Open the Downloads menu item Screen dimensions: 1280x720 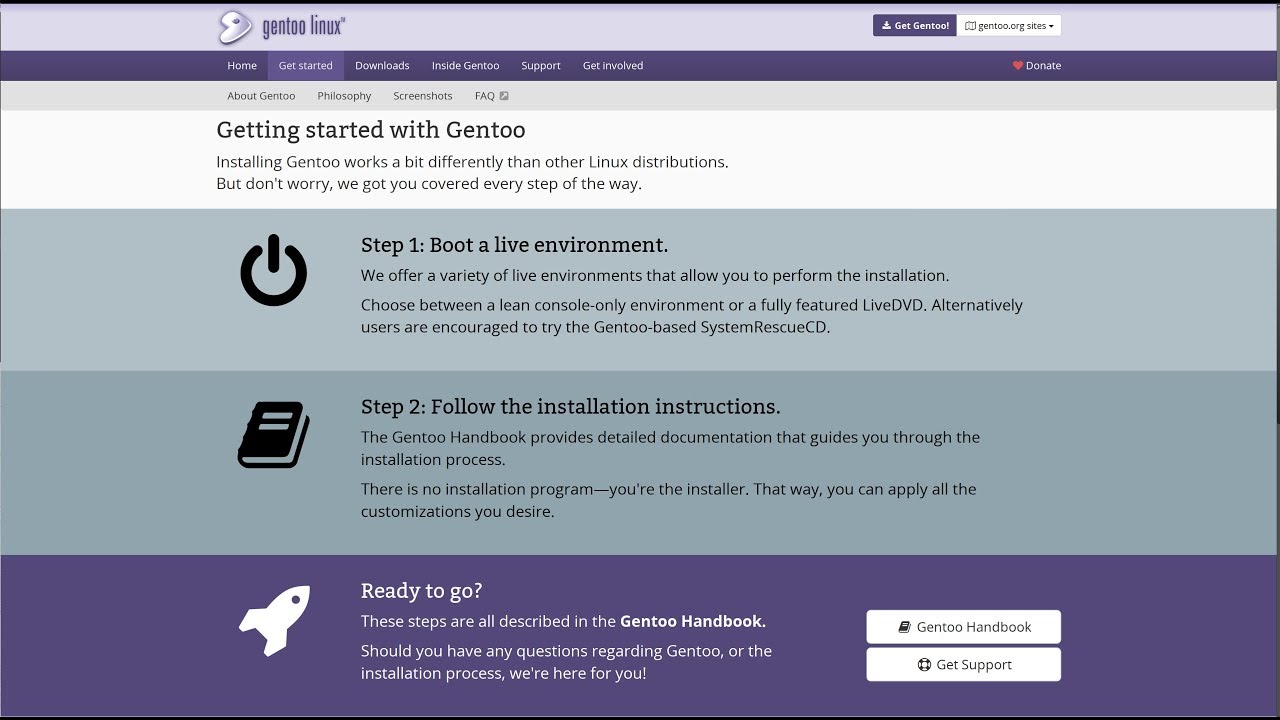click(x=382, y=66)
